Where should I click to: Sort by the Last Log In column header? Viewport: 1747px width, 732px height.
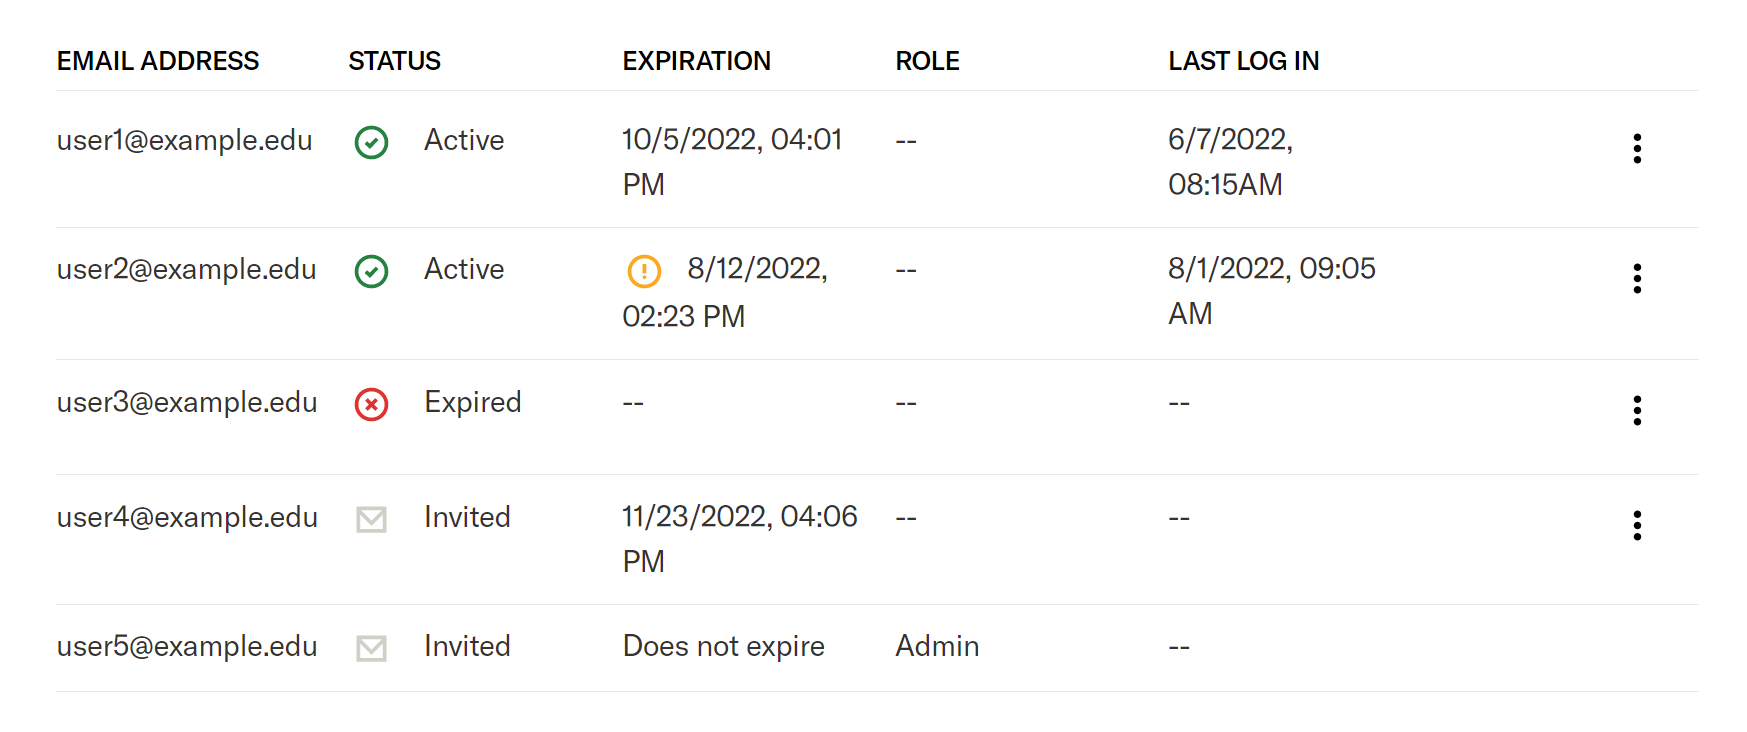tap(1243, 61)
